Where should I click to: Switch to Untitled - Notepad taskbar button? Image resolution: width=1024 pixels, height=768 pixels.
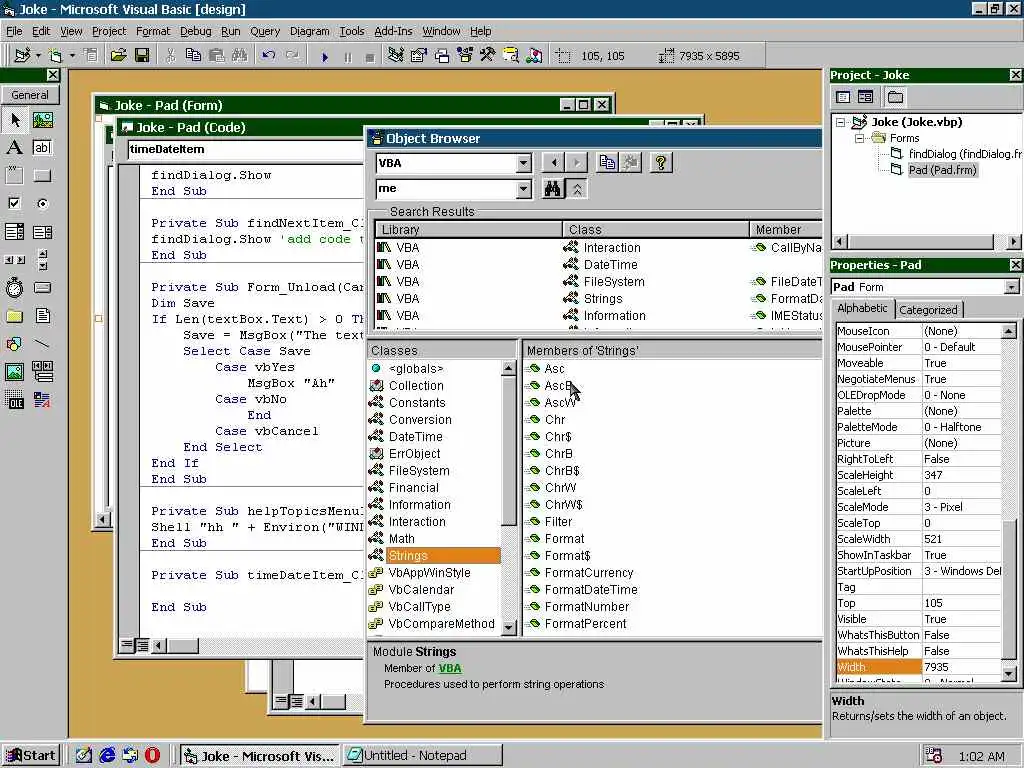423,756
